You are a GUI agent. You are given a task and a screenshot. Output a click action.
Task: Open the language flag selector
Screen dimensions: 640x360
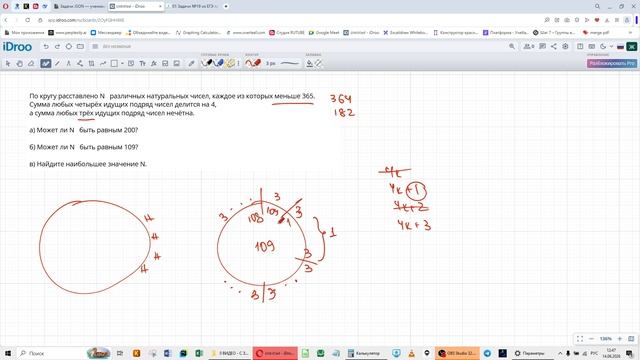click(x=620, y=47)
